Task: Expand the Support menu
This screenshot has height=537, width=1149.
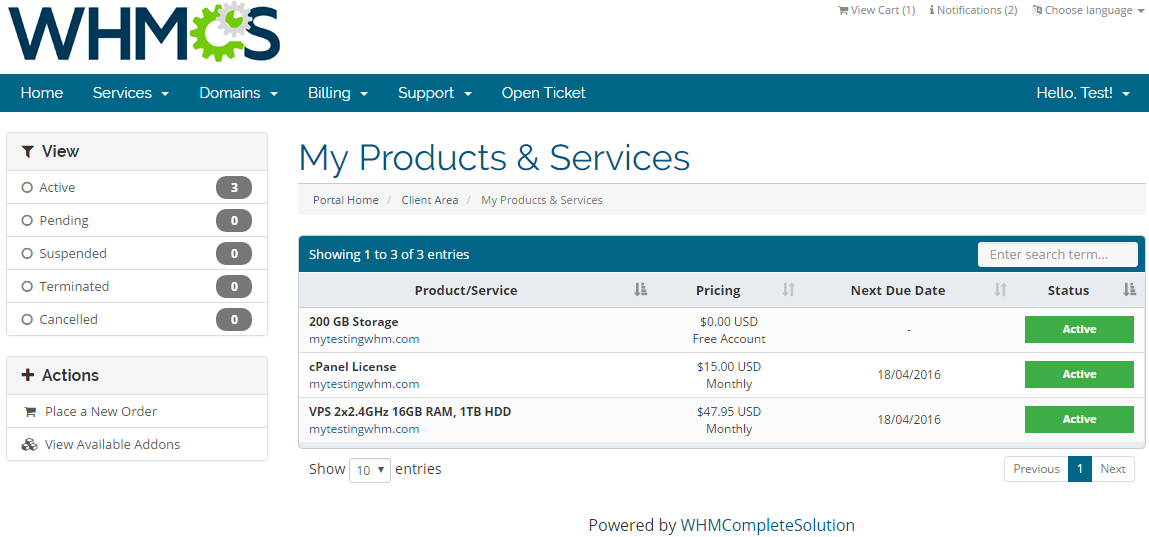Action: click(x=435, y=93)
